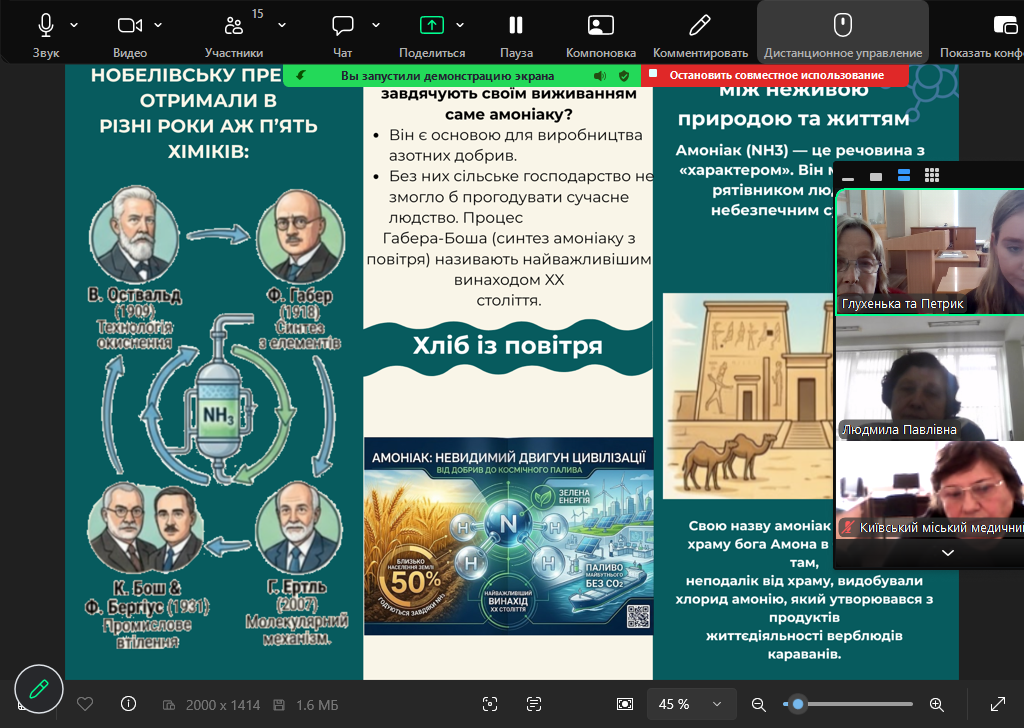Click the В. Оствальд portrait
Screen dimensions: 1024x728
[134, 234]
